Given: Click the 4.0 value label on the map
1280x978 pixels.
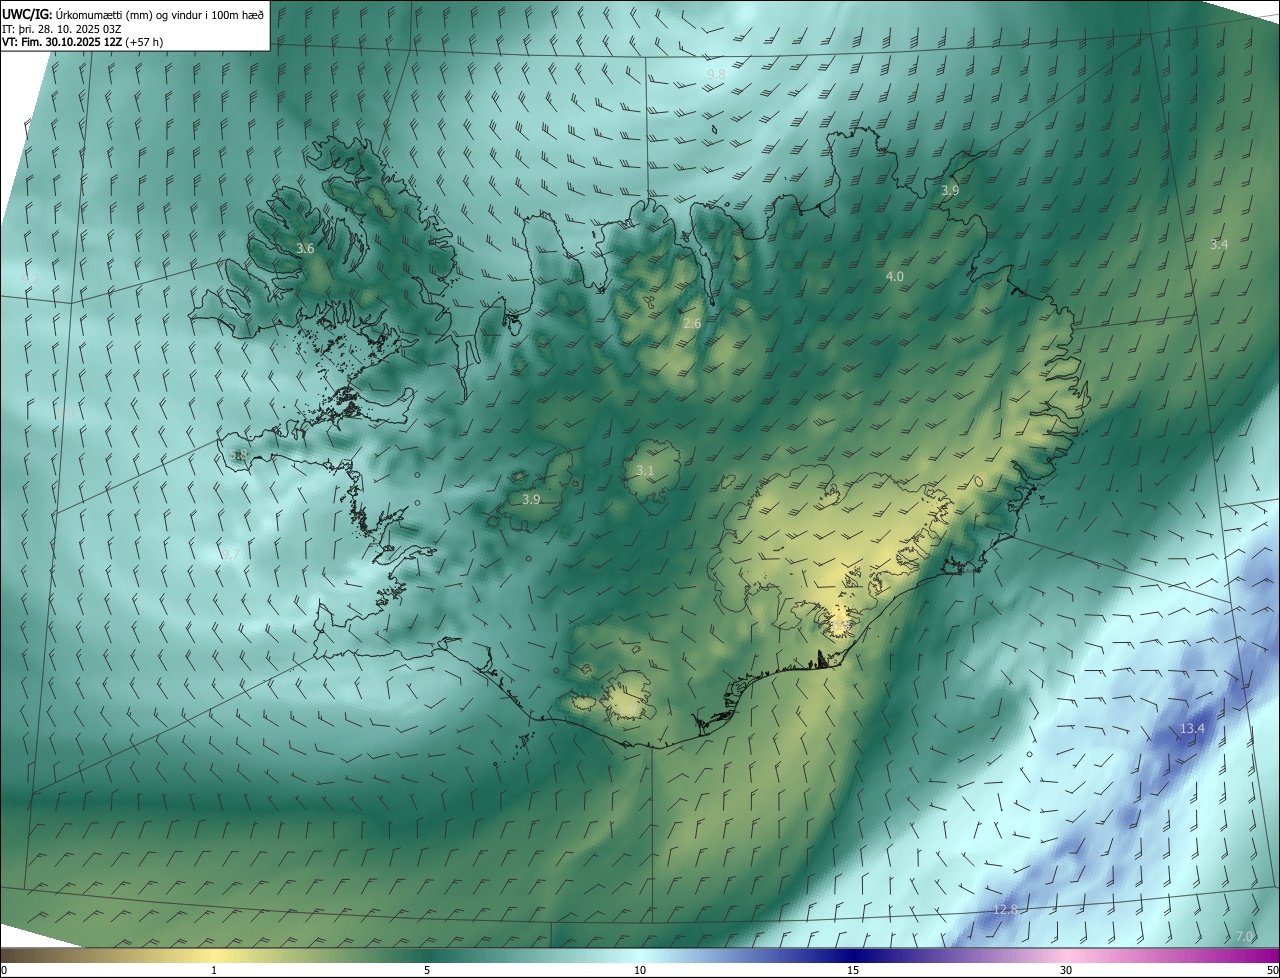Looking at the screenshot, I should click(x=894, y=276).
